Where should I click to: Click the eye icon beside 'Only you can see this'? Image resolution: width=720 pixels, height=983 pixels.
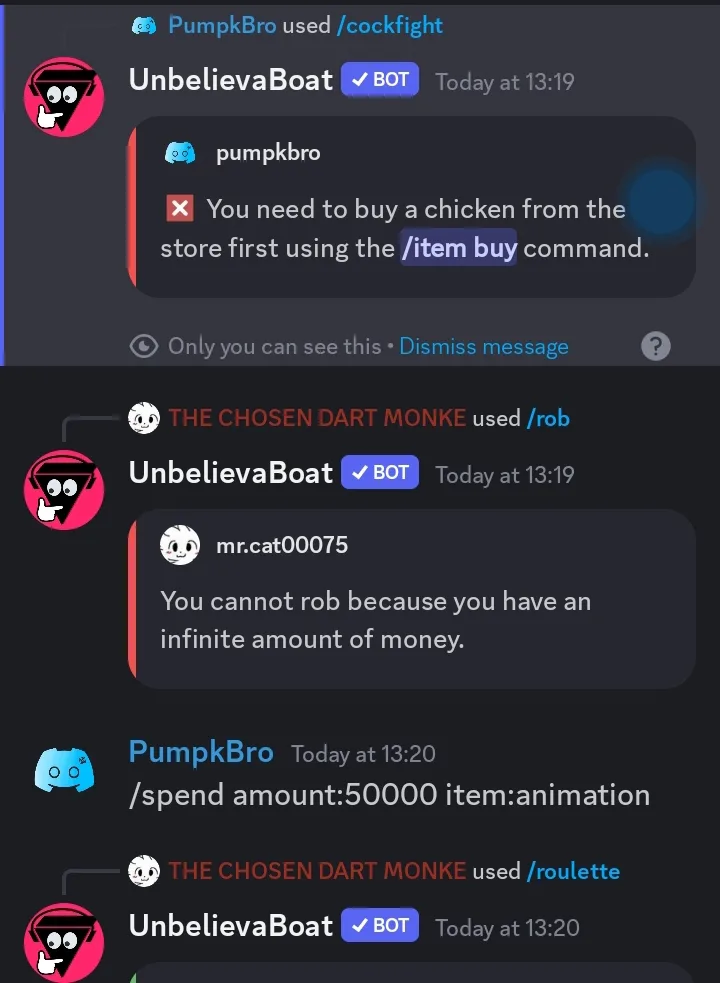(x=144, y=346)
